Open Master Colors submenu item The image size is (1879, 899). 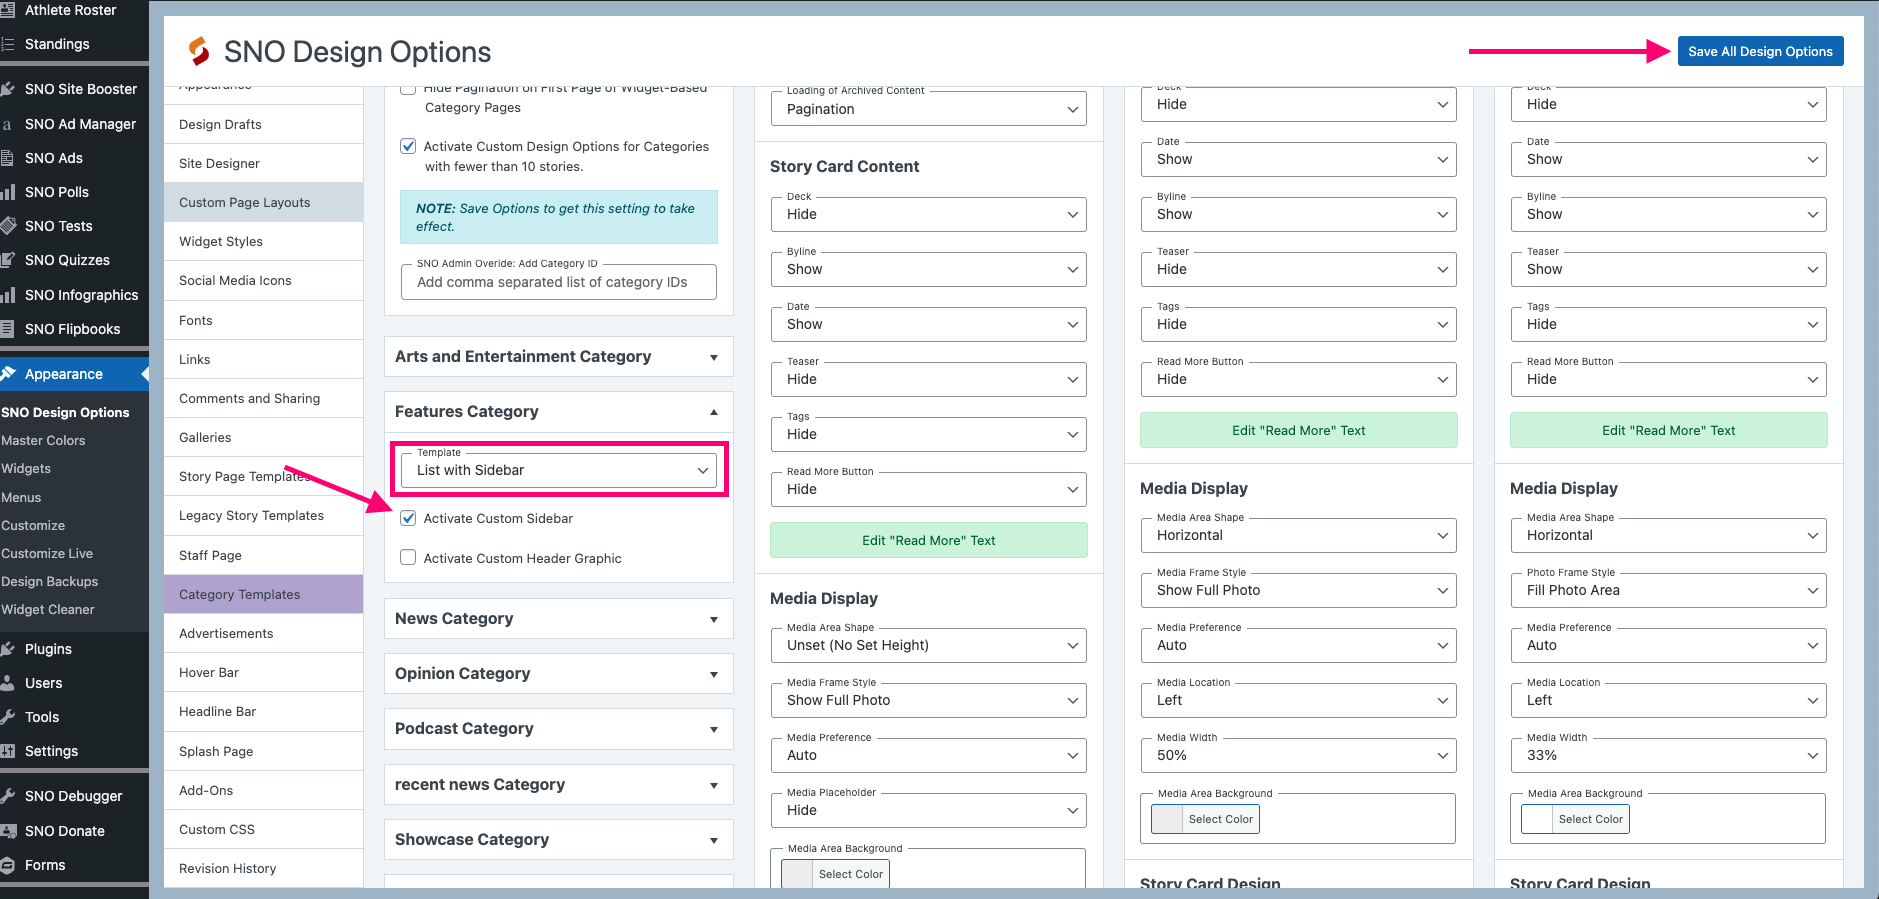[x=44, y=440]
